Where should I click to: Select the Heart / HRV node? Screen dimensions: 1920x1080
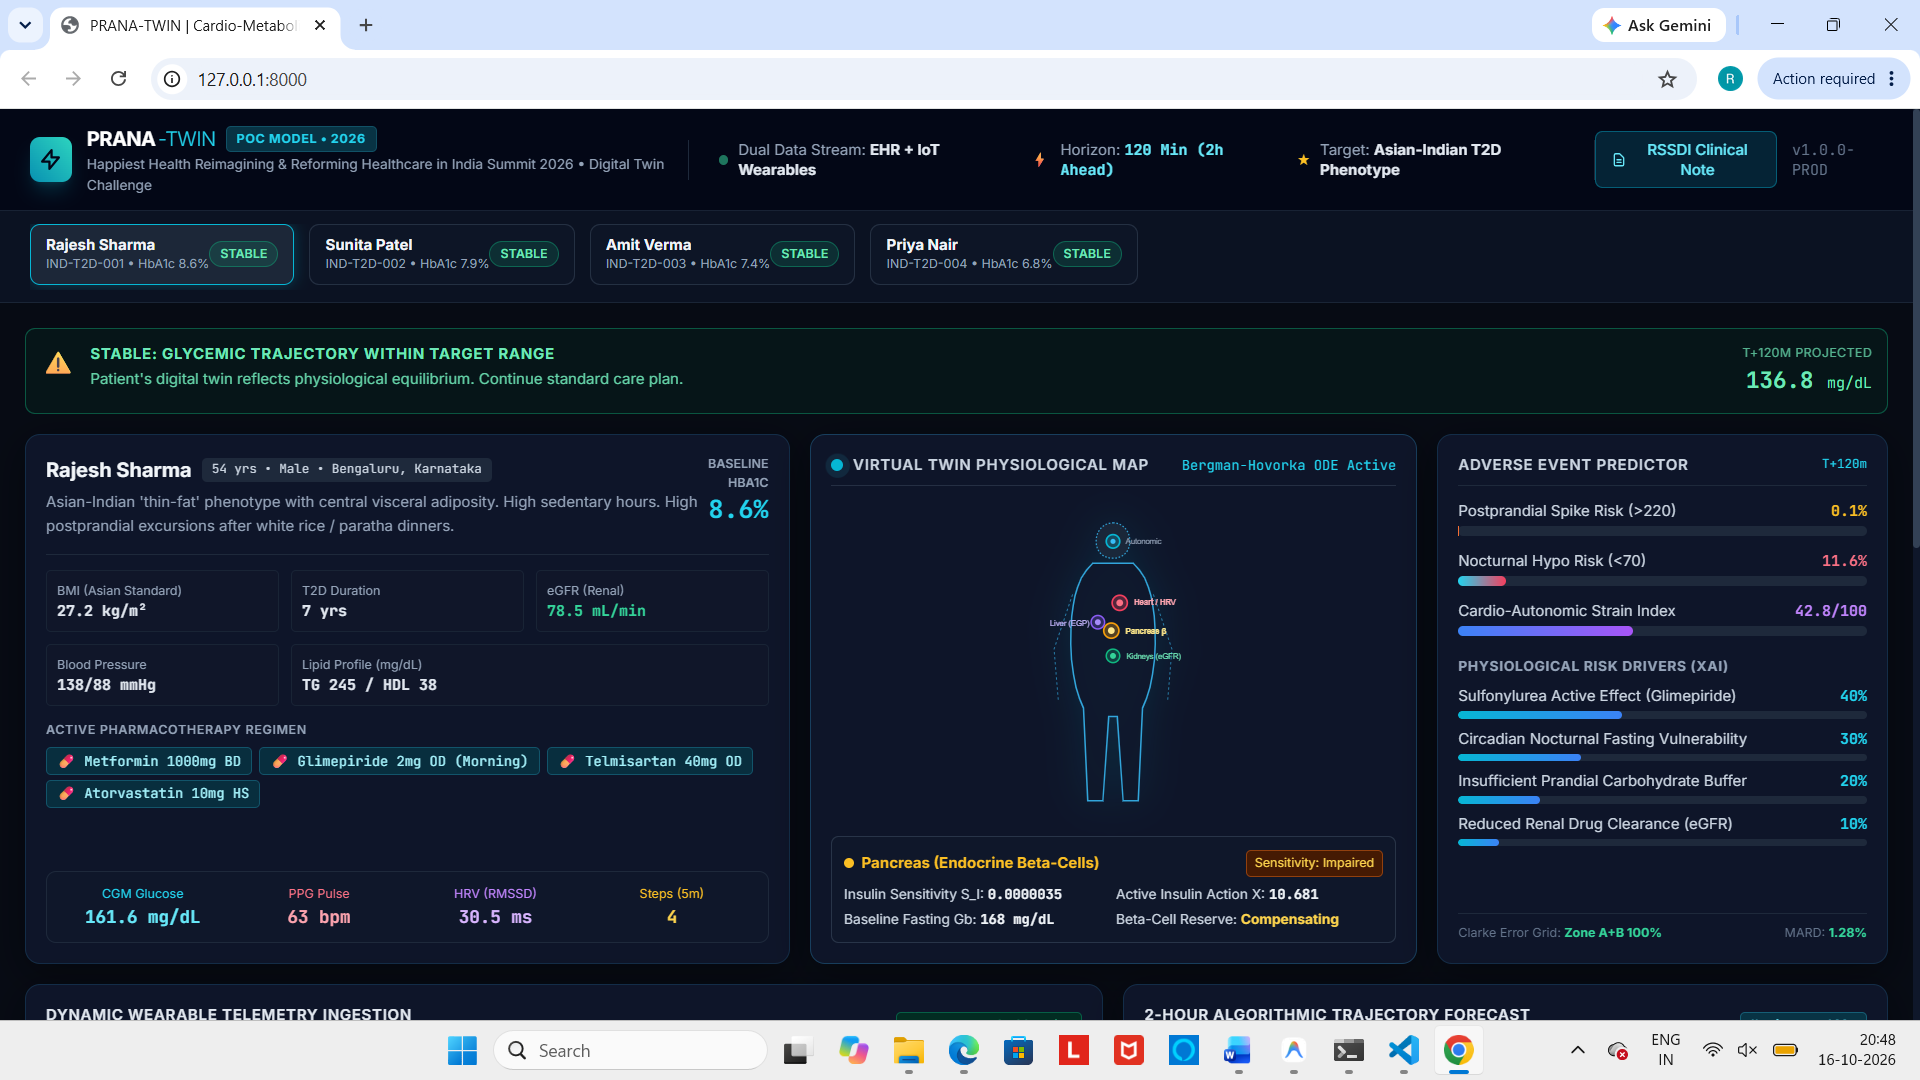pyautogui.click(x=1120, y=602)
